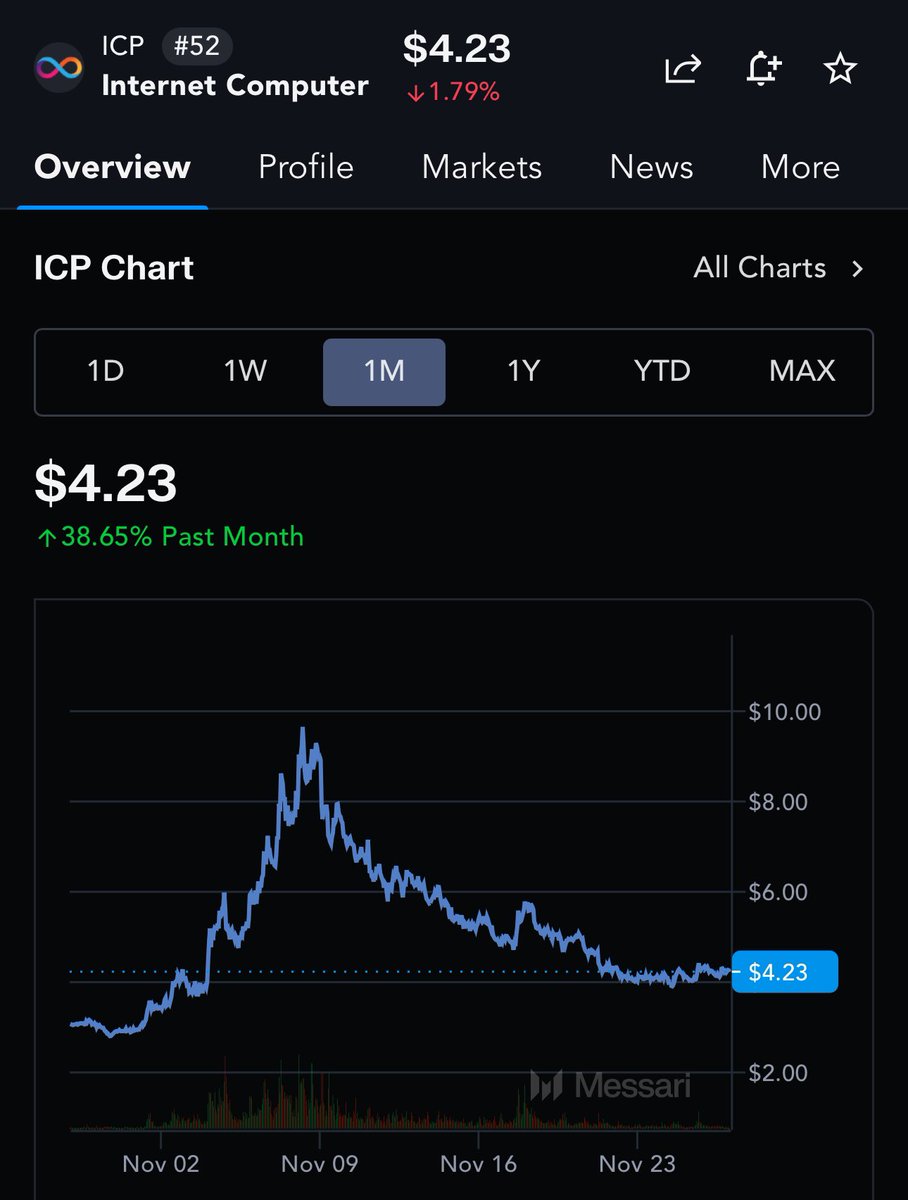The image size is (908, 1200).
Task: Tap the ICP Chart heading
Action: [114, 268]
